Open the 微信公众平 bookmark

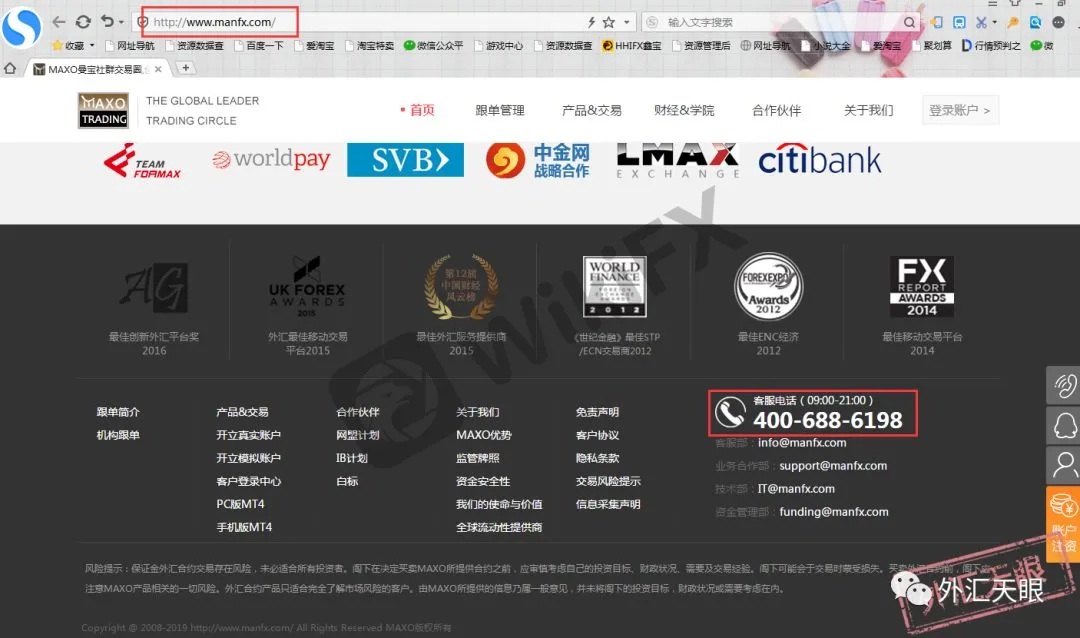pos(433,45)
